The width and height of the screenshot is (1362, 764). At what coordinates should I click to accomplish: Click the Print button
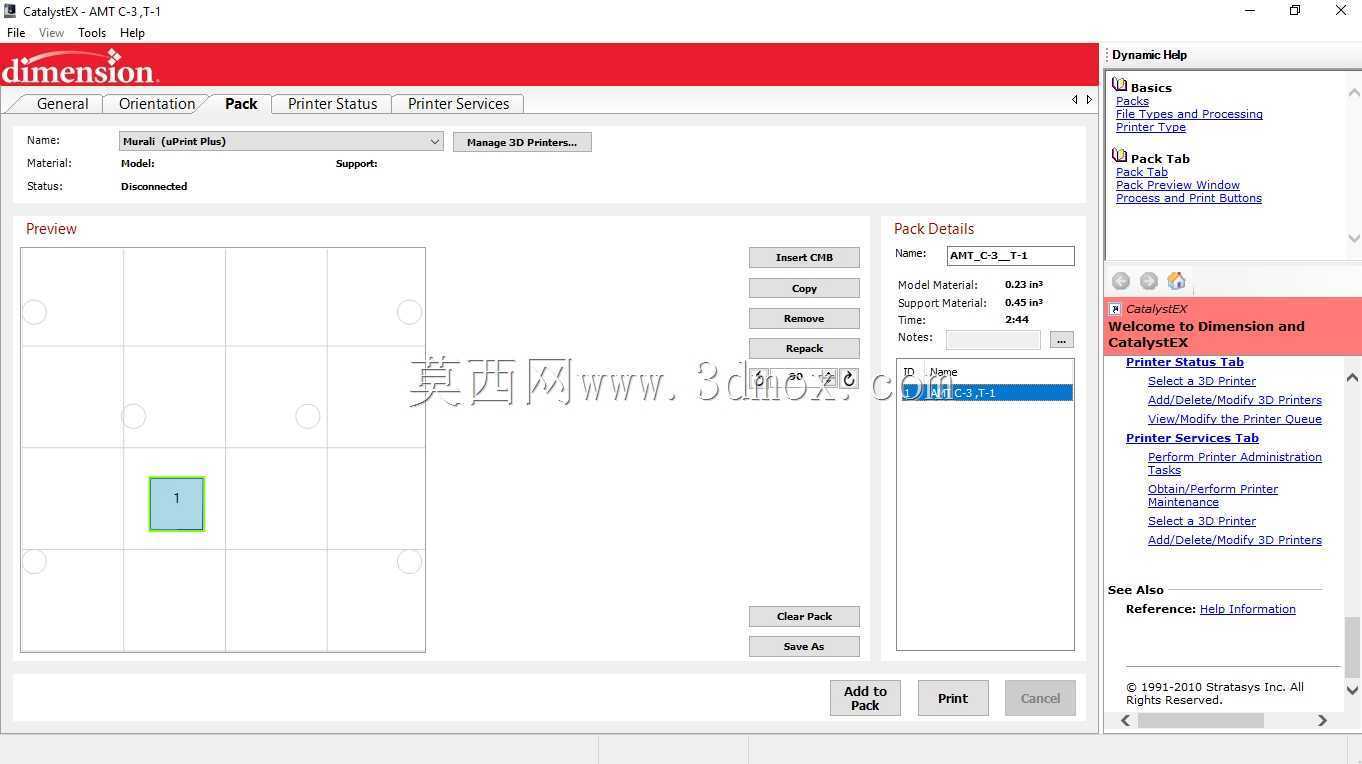tap(953, 698)
